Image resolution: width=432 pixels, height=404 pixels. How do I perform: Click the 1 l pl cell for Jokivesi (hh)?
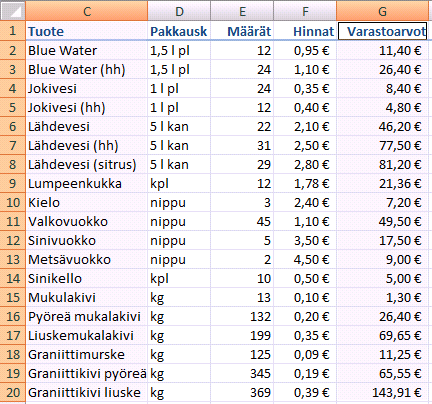[x=179, y=107]
